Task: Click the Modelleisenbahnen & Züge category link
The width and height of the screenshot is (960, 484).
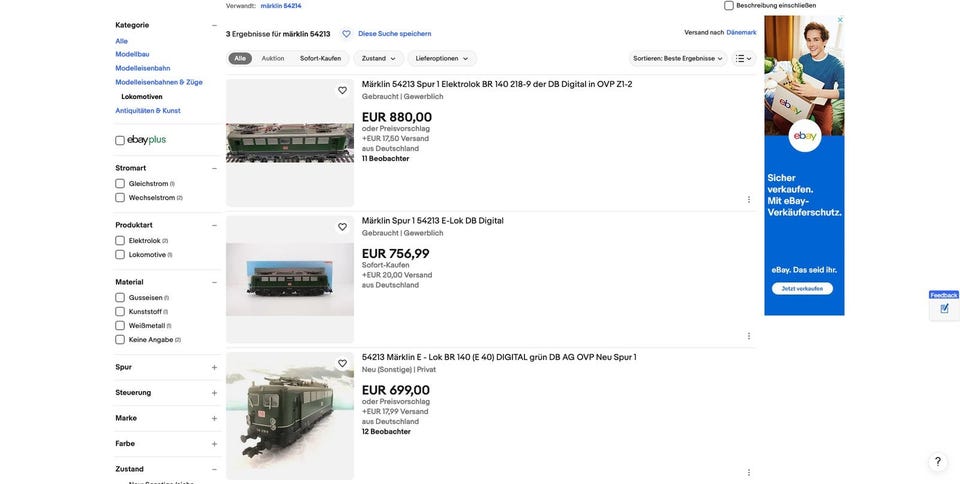Action: (159, 83)
